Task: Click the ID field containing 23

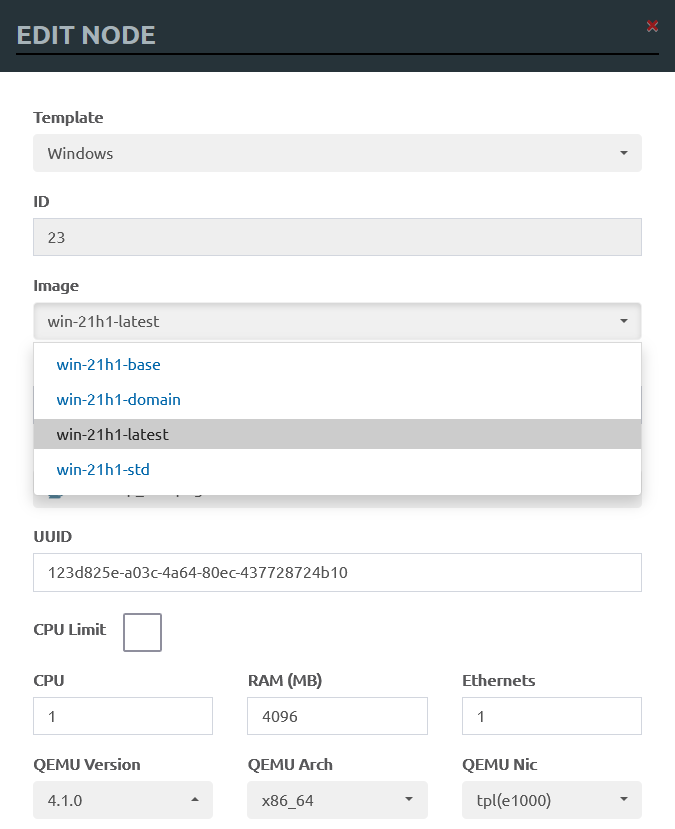Action: (x=337, y=237)
